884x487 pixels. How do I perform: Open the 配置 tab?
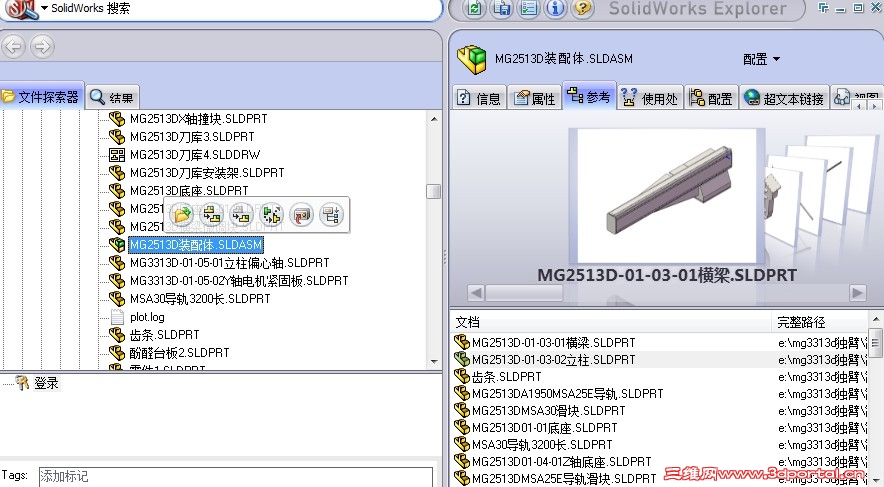[x=711, y=98]
